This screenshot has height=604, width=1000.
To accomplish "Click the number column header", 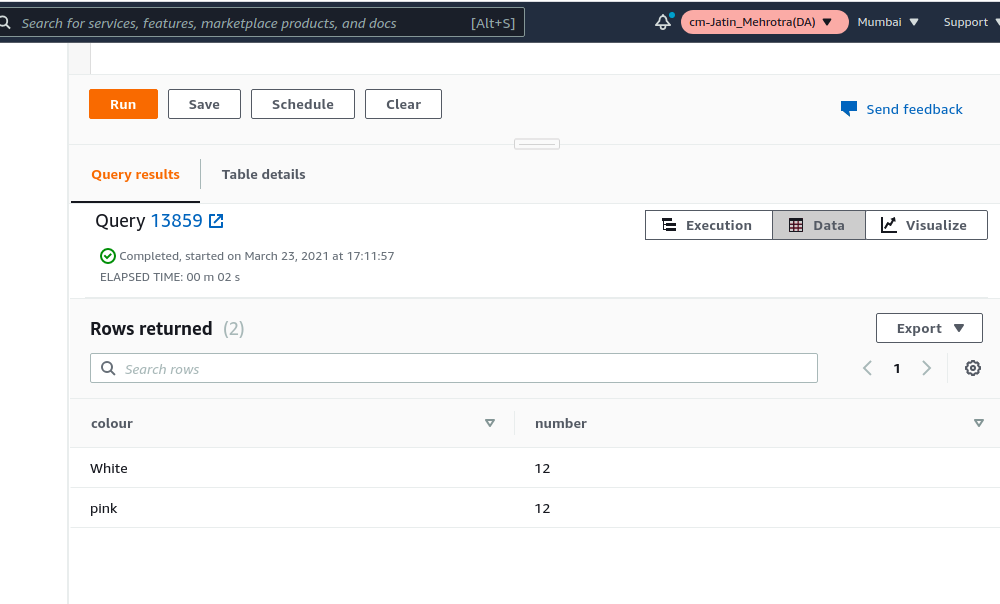I will (x=561, y=423).
